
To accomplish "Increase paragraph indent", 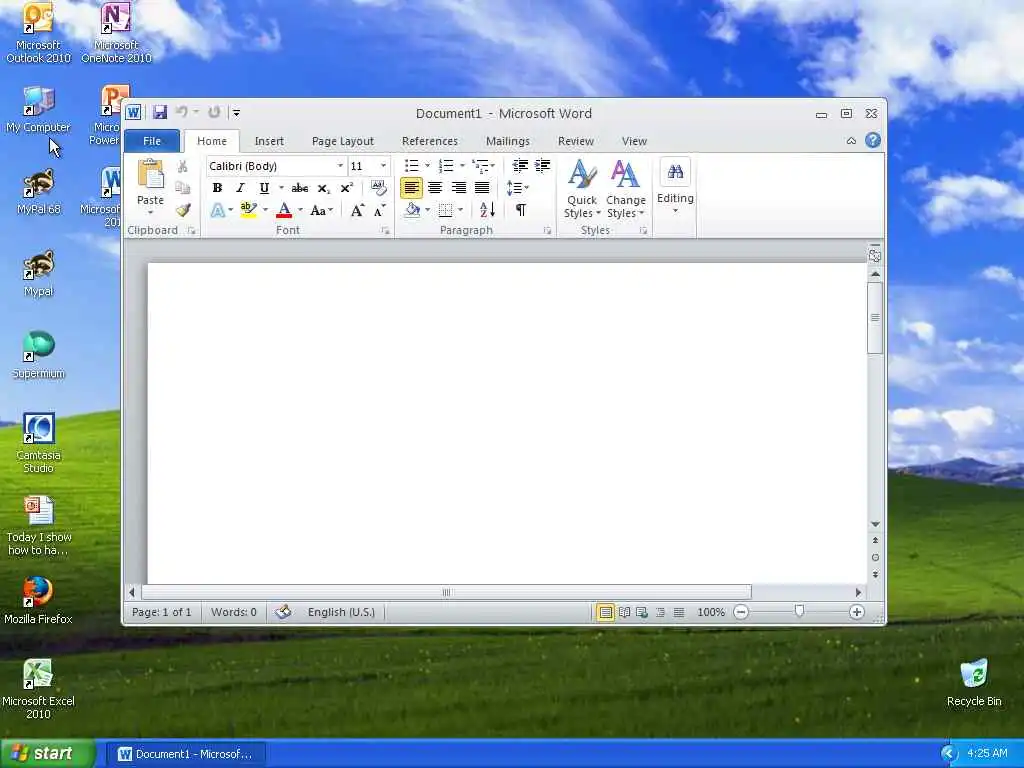I will click(543, 166).
